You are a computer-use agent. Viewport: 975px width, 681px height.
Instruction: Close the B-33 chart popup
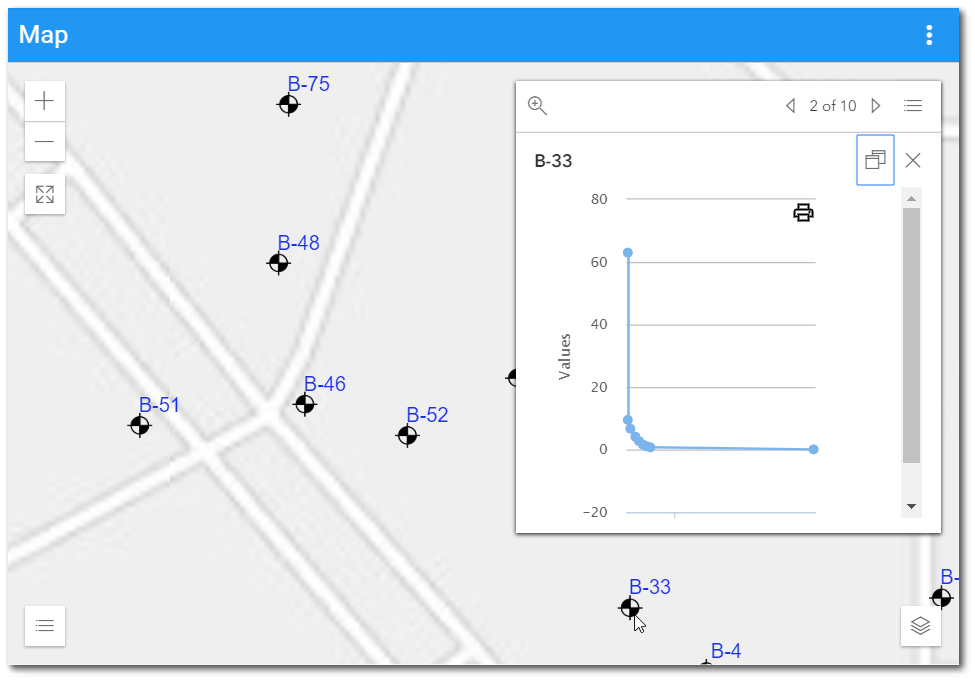coord(912,160)
